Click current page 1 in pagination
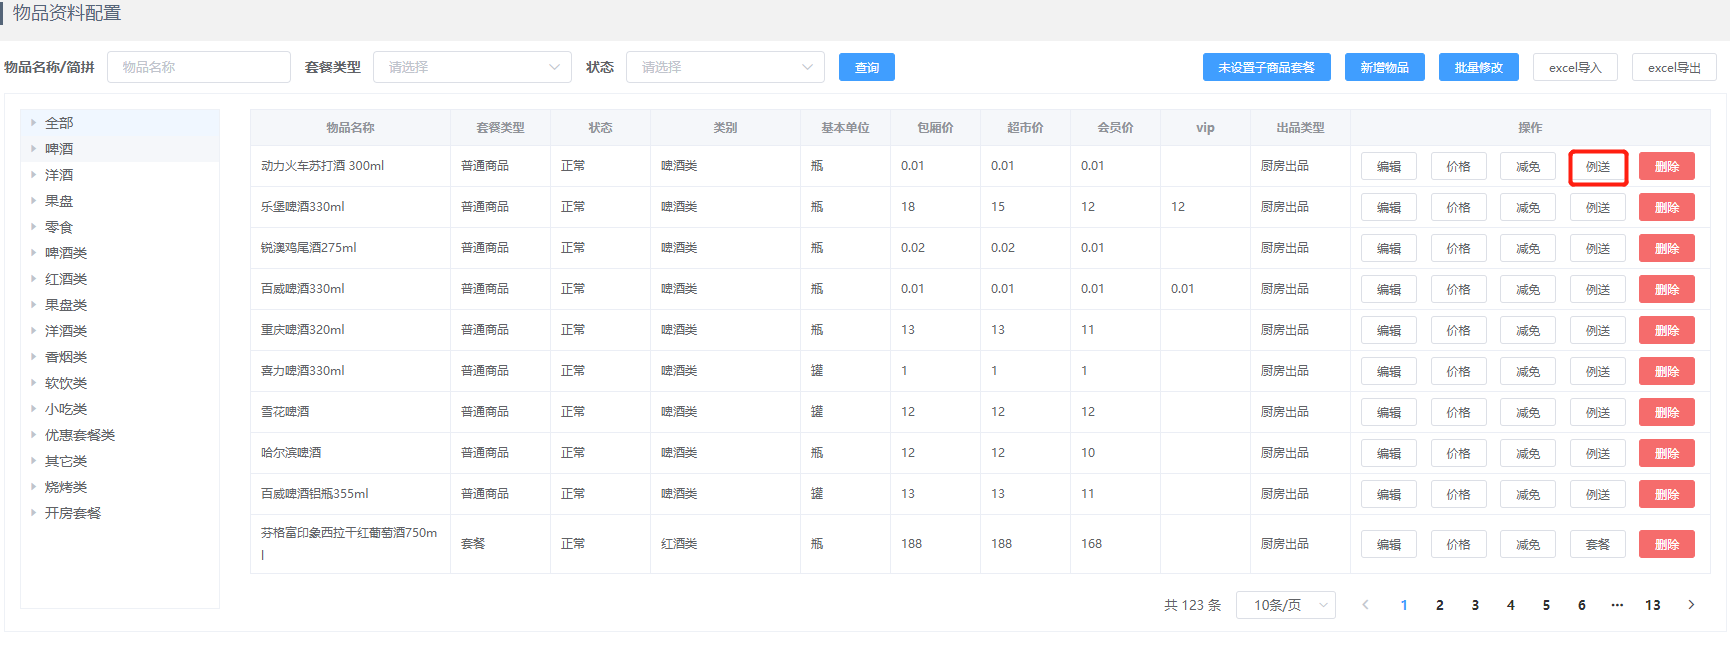The height and width of the screenshot is (660, 1730). coord(1404,605)
